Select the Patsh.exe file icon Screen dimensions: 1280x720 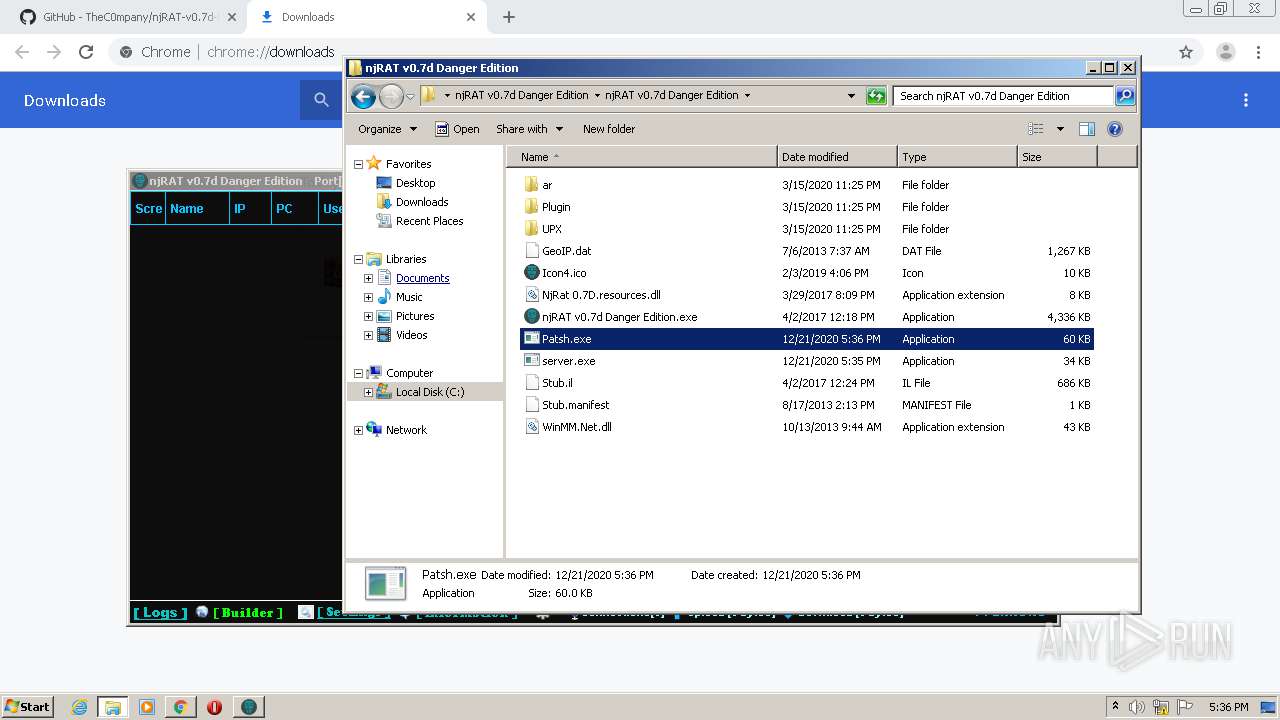532,339
